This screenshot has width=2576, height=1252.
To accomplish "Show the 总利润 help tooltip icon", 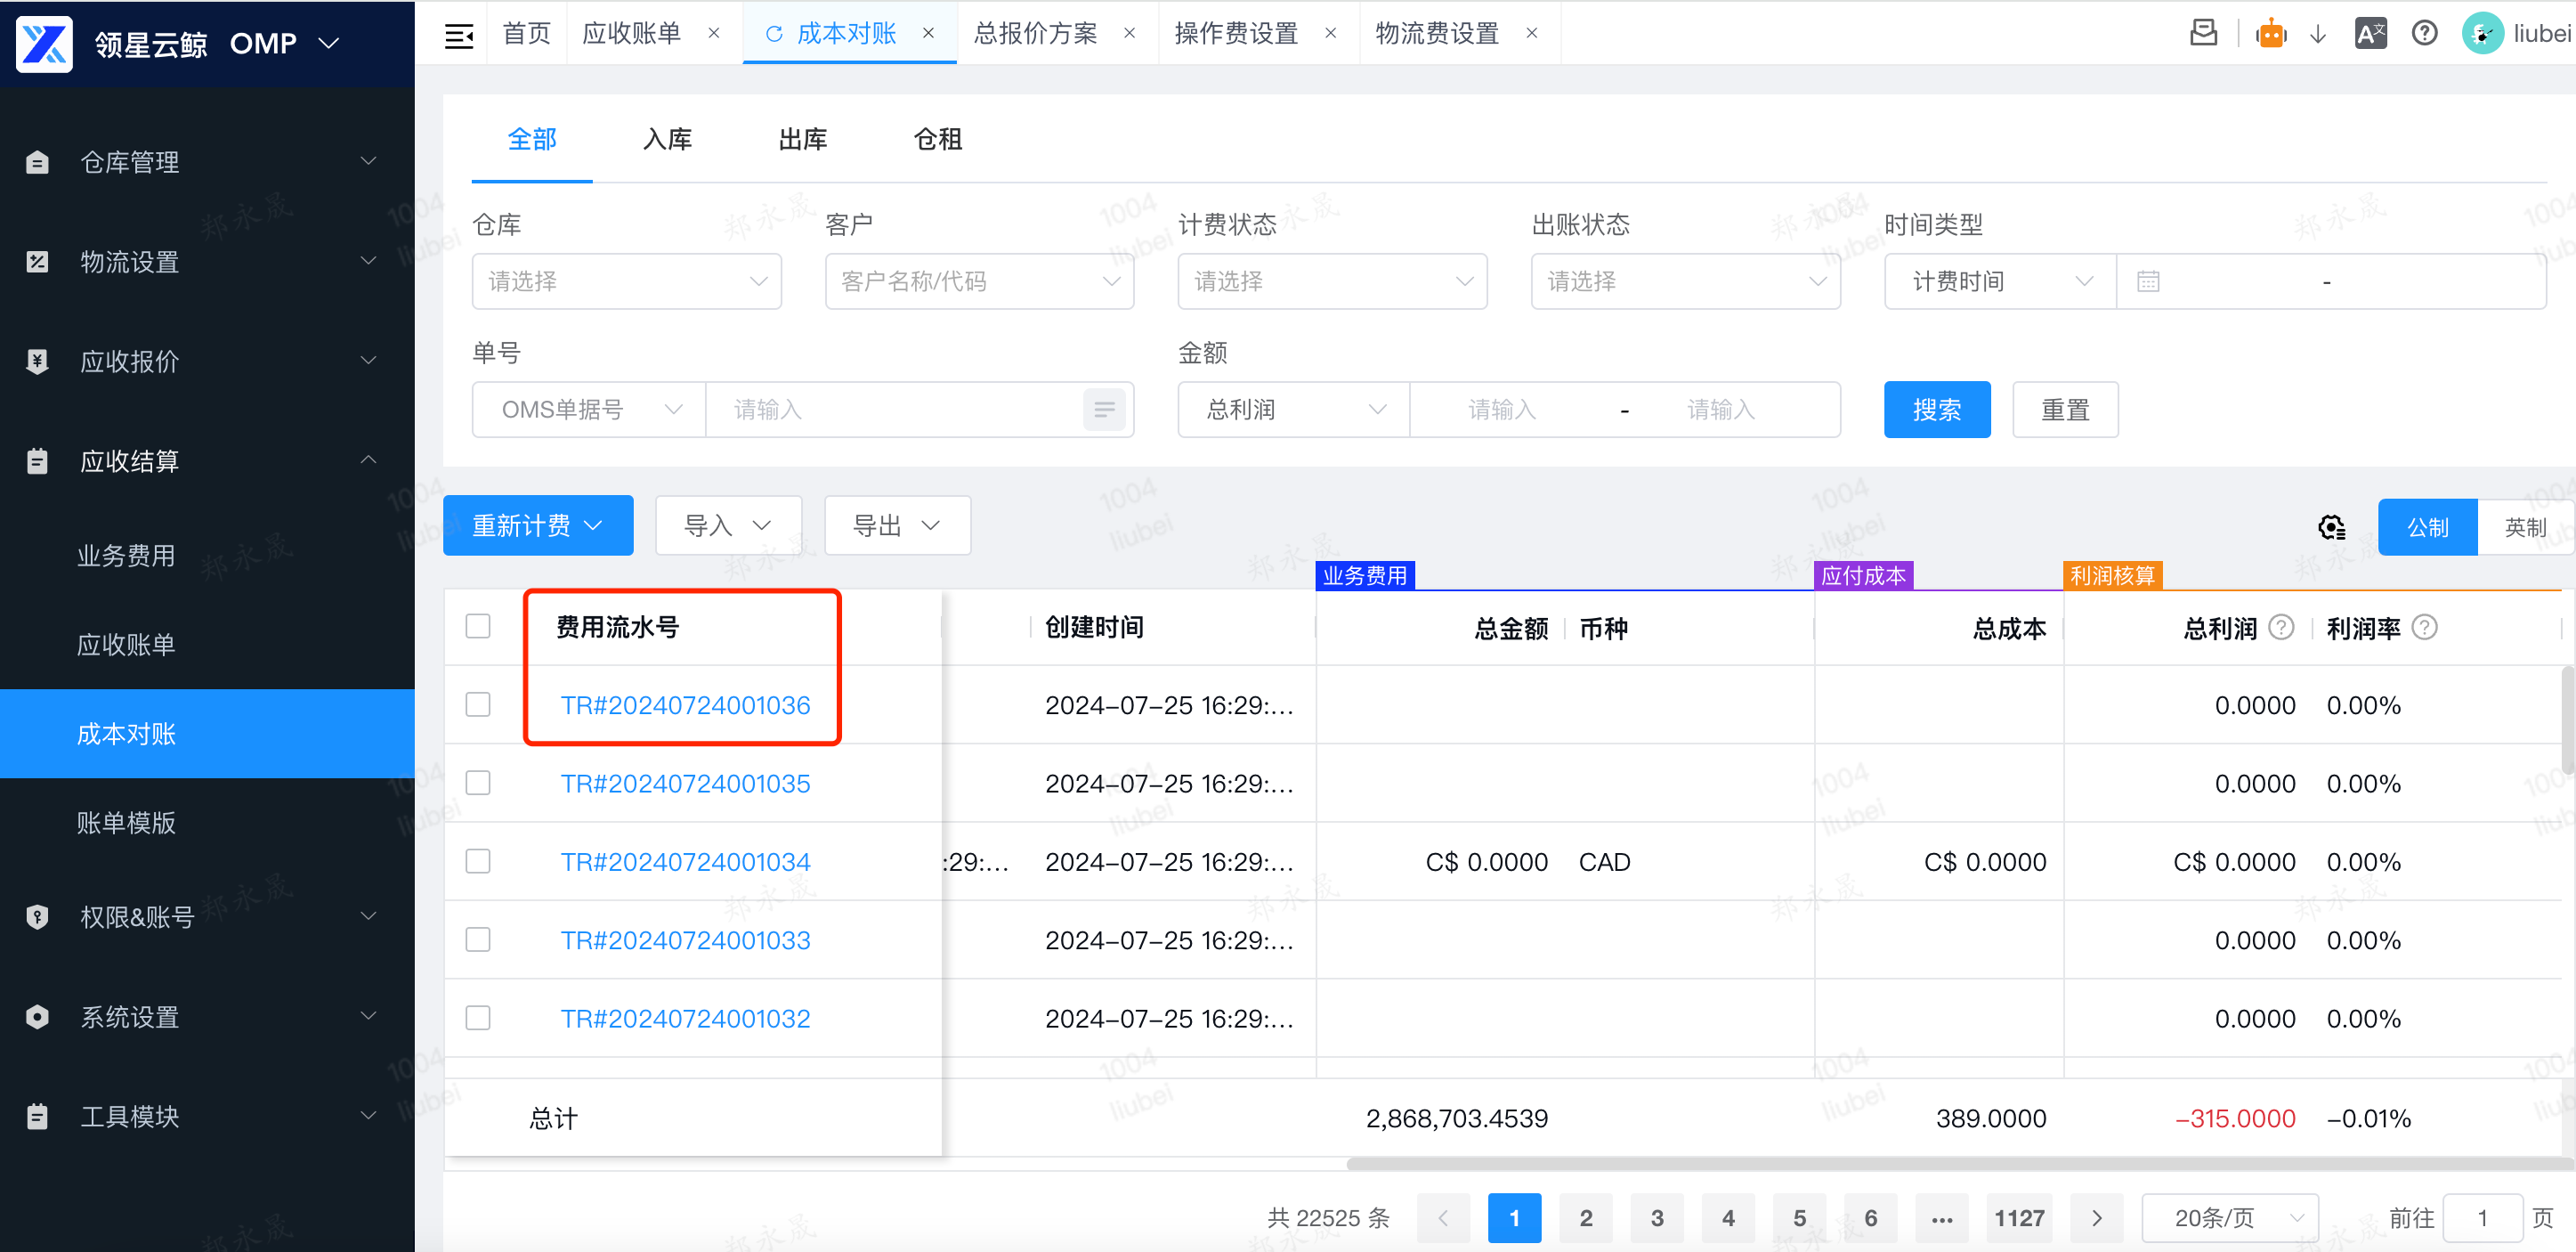I will (2282, 627).
